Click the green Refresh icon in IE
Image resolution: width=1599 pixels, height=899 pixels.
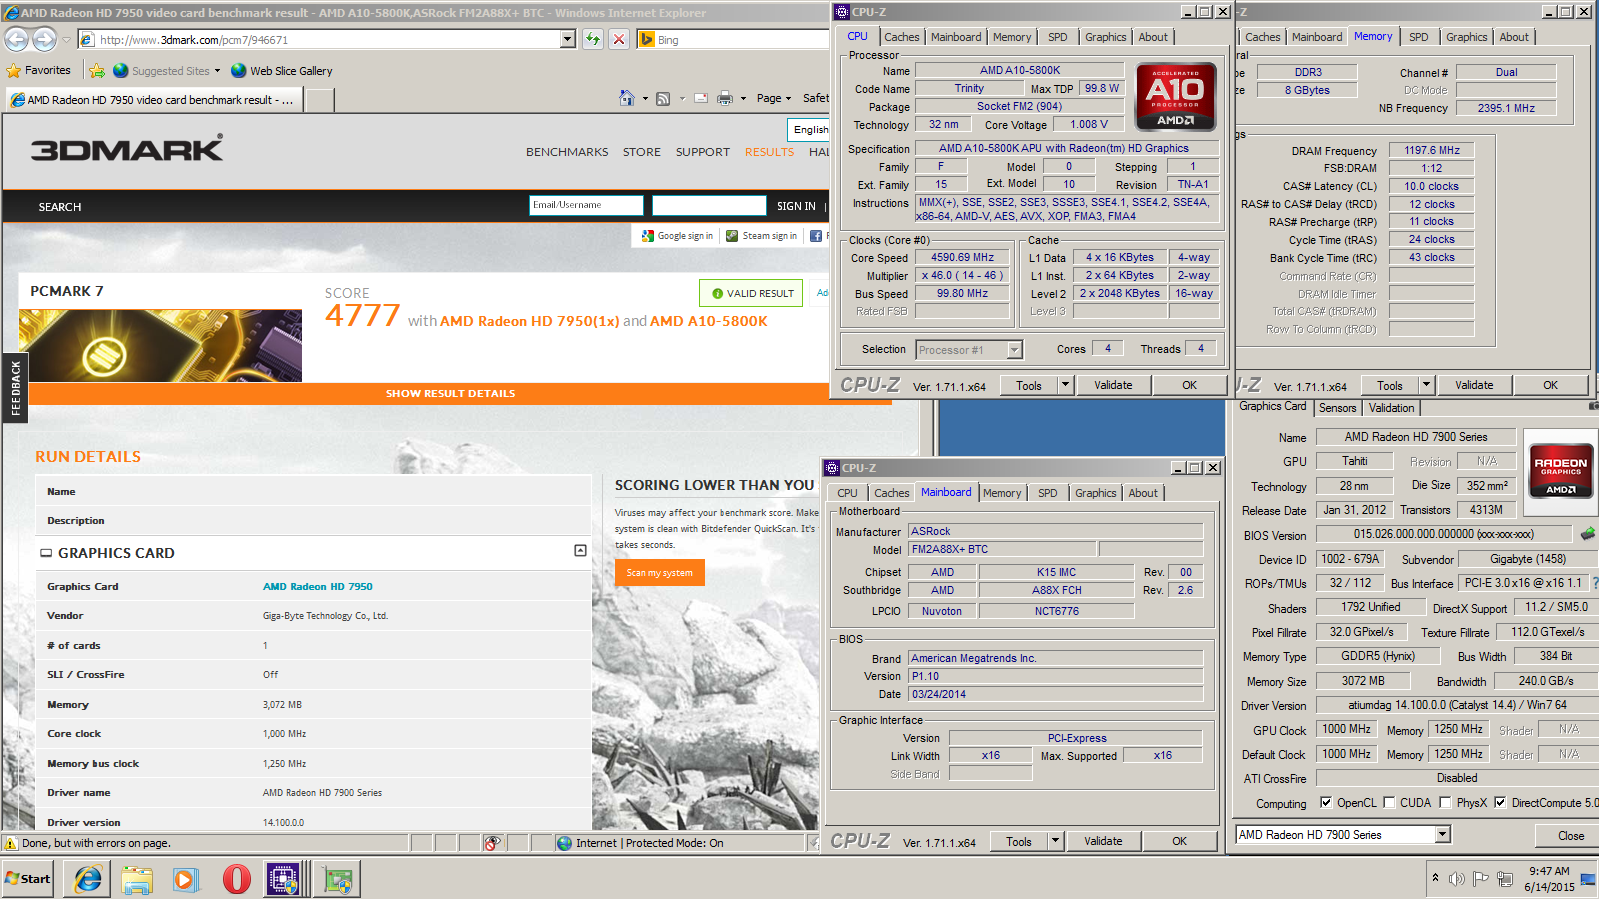[x=593, y=39]
